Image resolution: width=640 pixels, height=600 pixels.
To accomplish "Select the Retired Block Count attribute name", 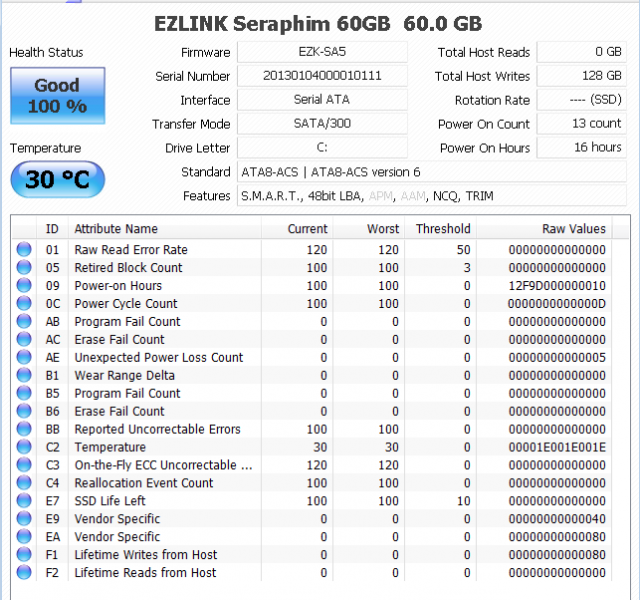I will coord(128,267).
